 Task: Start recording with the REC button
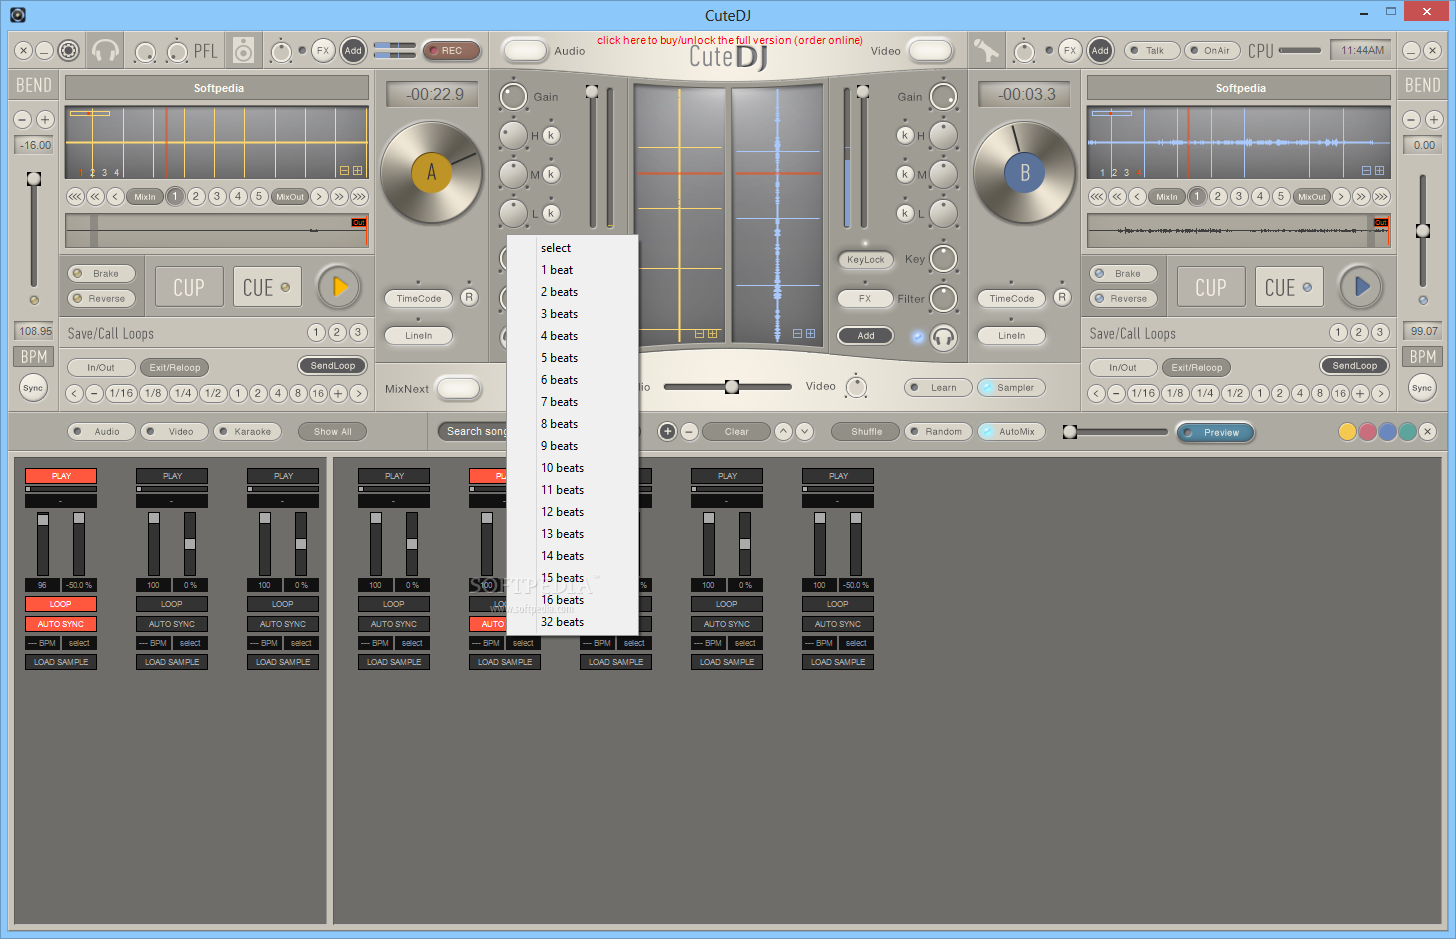coord(452,50)
